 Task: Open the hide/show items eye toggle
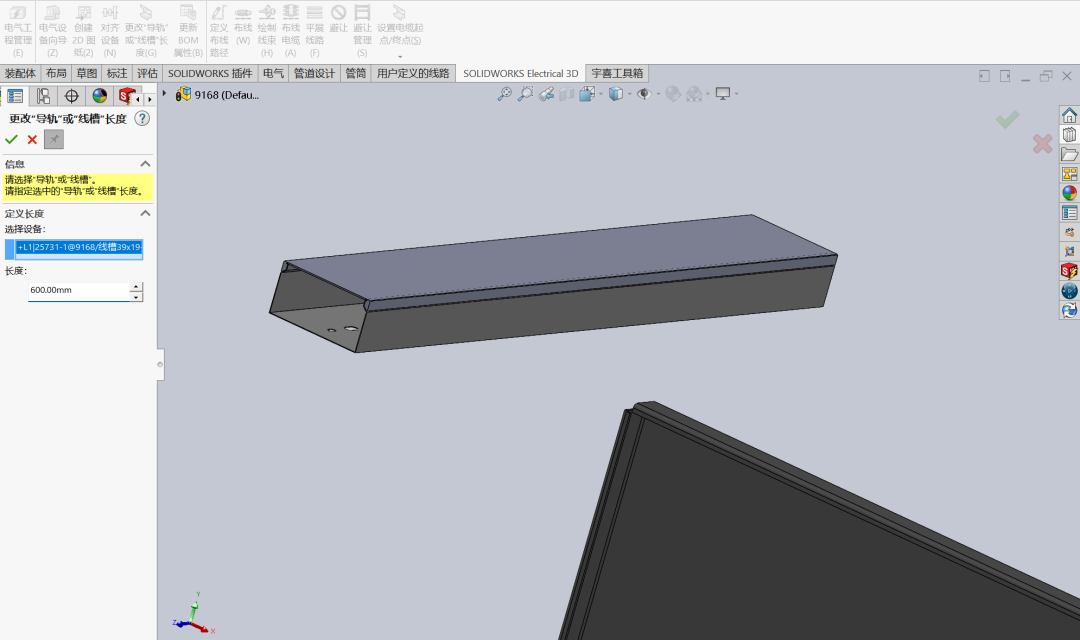[644, 93]
